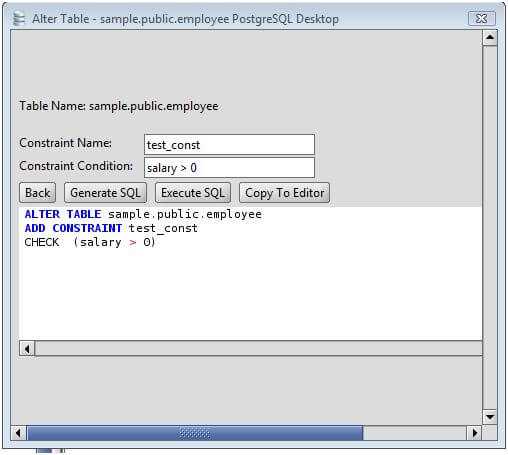Click the ALTER TABLE line in SQL preview
Image resolution: width=508 pixels, height=455 pixels.
tap(143, 214)
